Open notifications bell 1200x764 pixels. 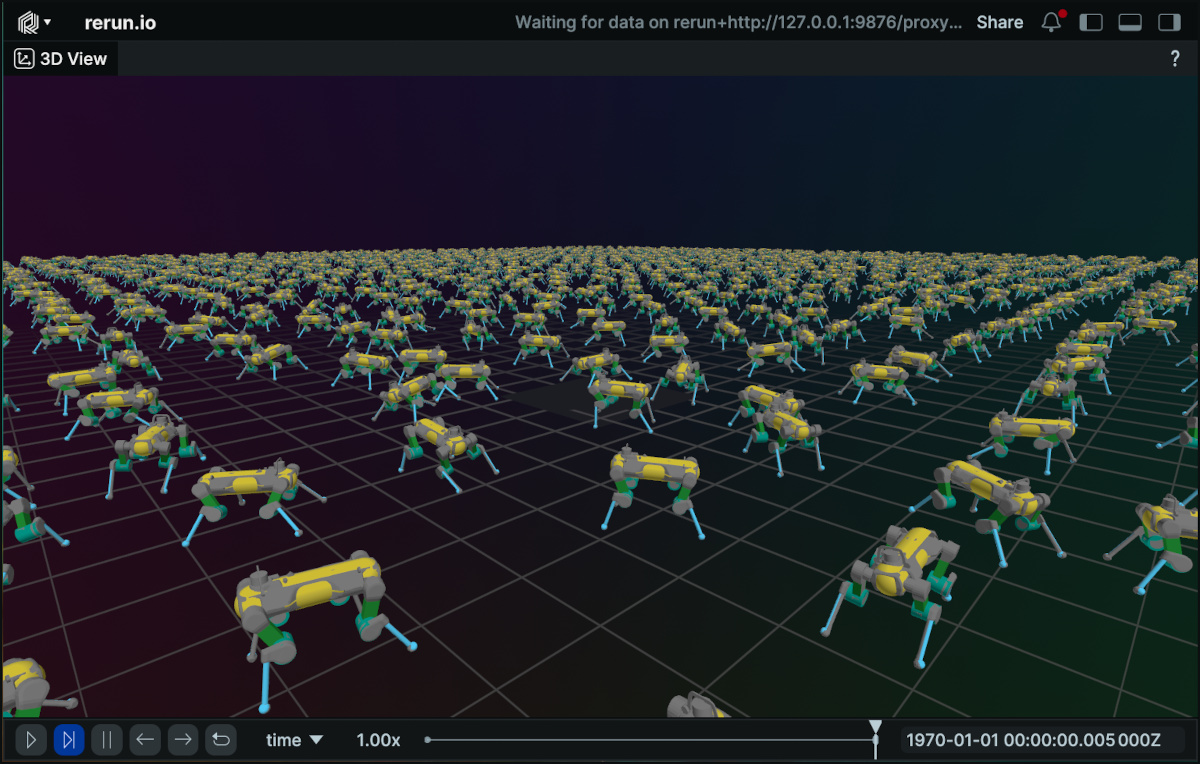(1051, 22)
